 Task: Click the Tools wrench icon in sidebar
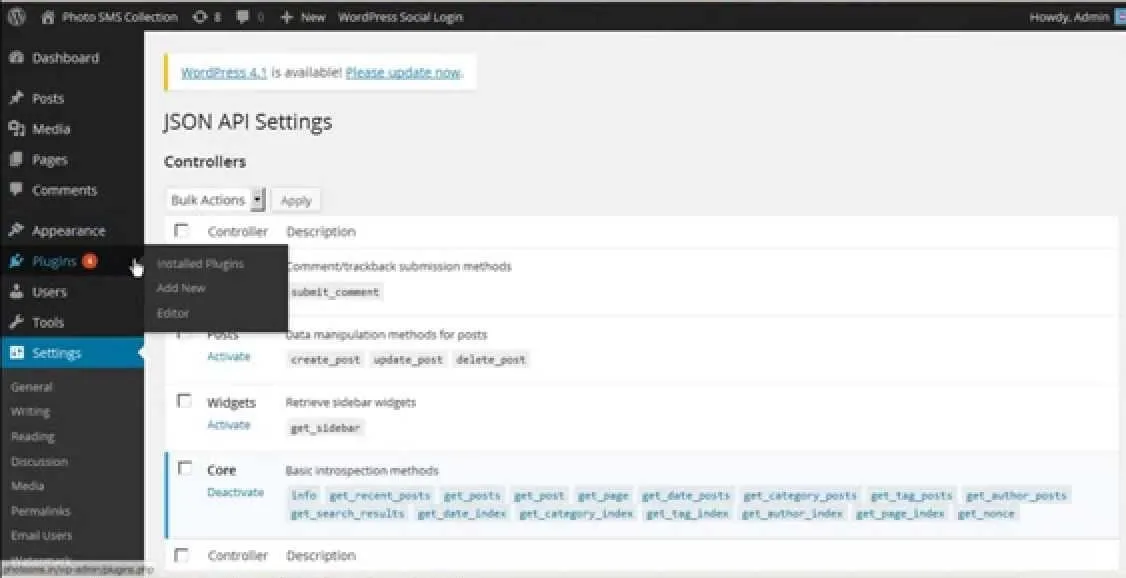tap(17, 322)
